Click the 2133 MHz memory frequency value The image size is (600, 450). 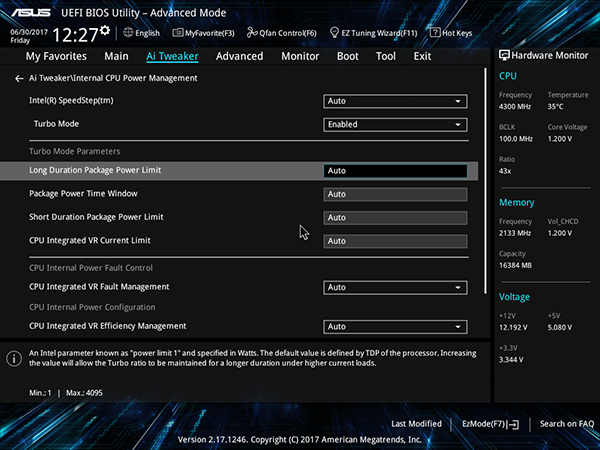515,233
